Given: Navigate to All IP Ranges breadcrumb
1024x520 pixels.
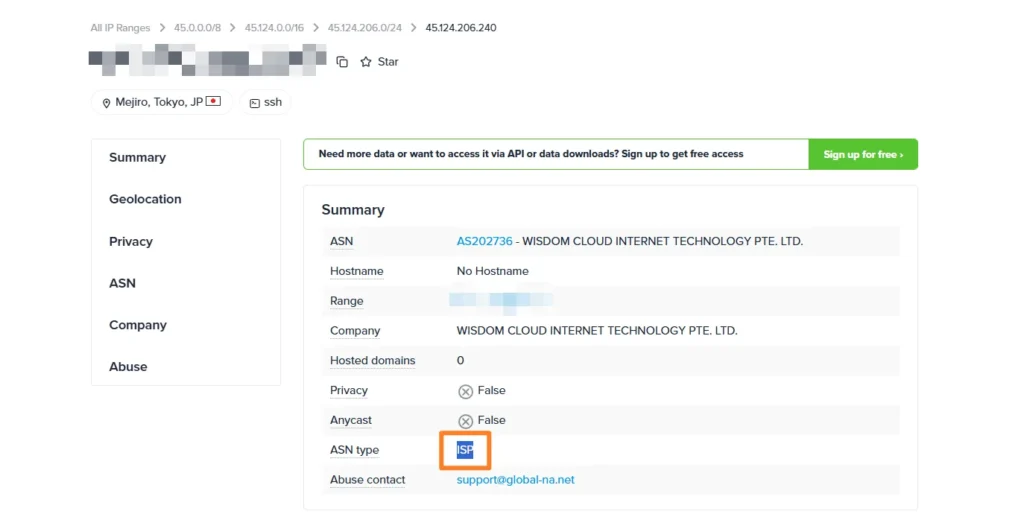Looking at the screenshot, I should 120,28.
